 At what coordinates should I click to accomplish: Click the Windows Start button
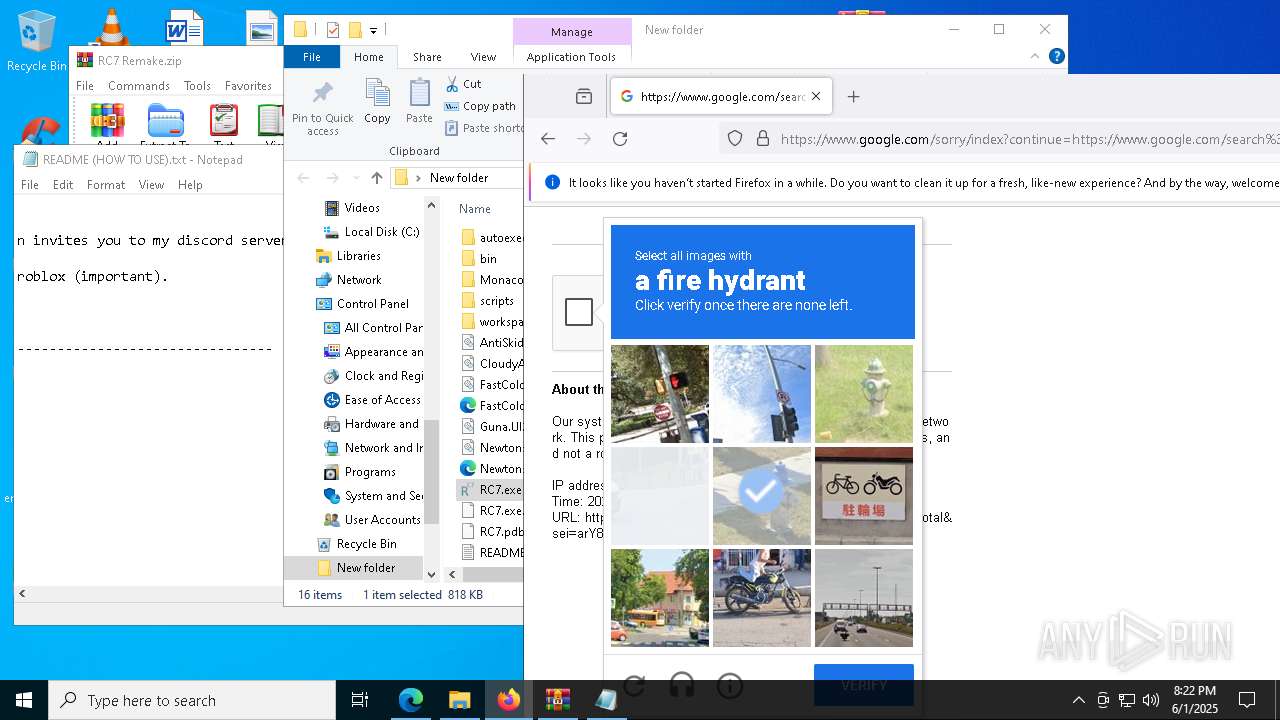pyautogui.click(x=24, y=700)
